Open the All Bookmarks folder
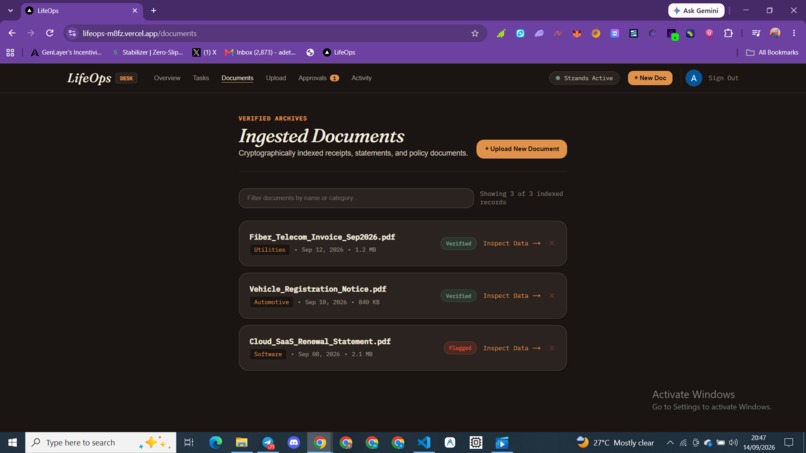The height and width of the screenshot is (453, 806). click(772, 52)
